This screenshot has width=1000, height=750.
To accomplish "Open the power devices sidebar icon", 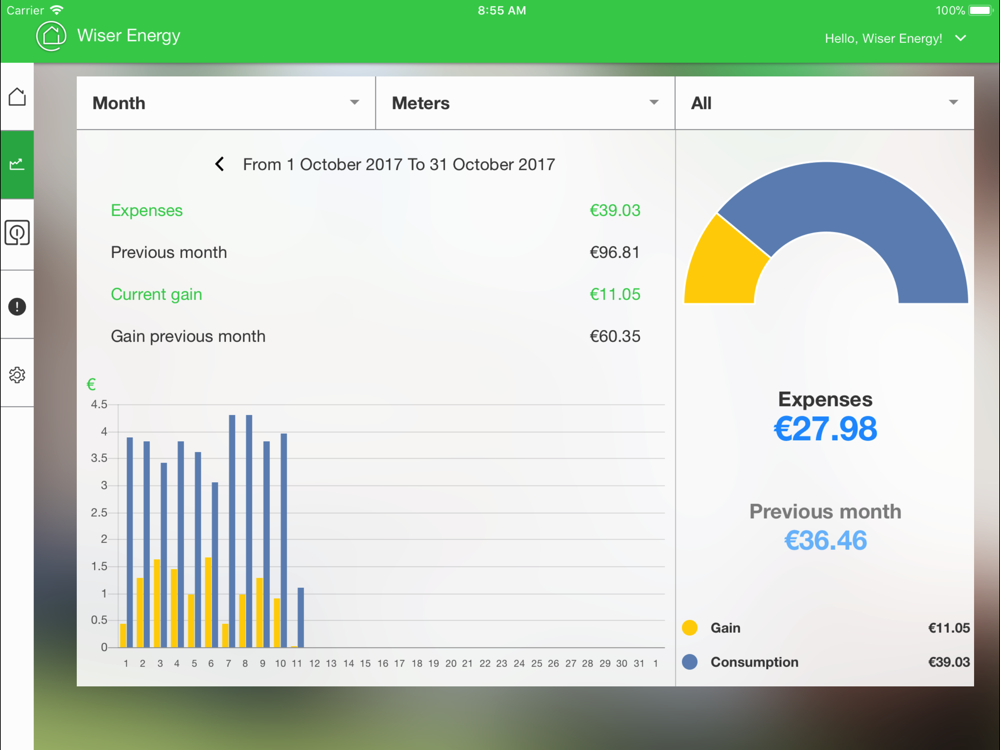I will click(x=17, y=233).
